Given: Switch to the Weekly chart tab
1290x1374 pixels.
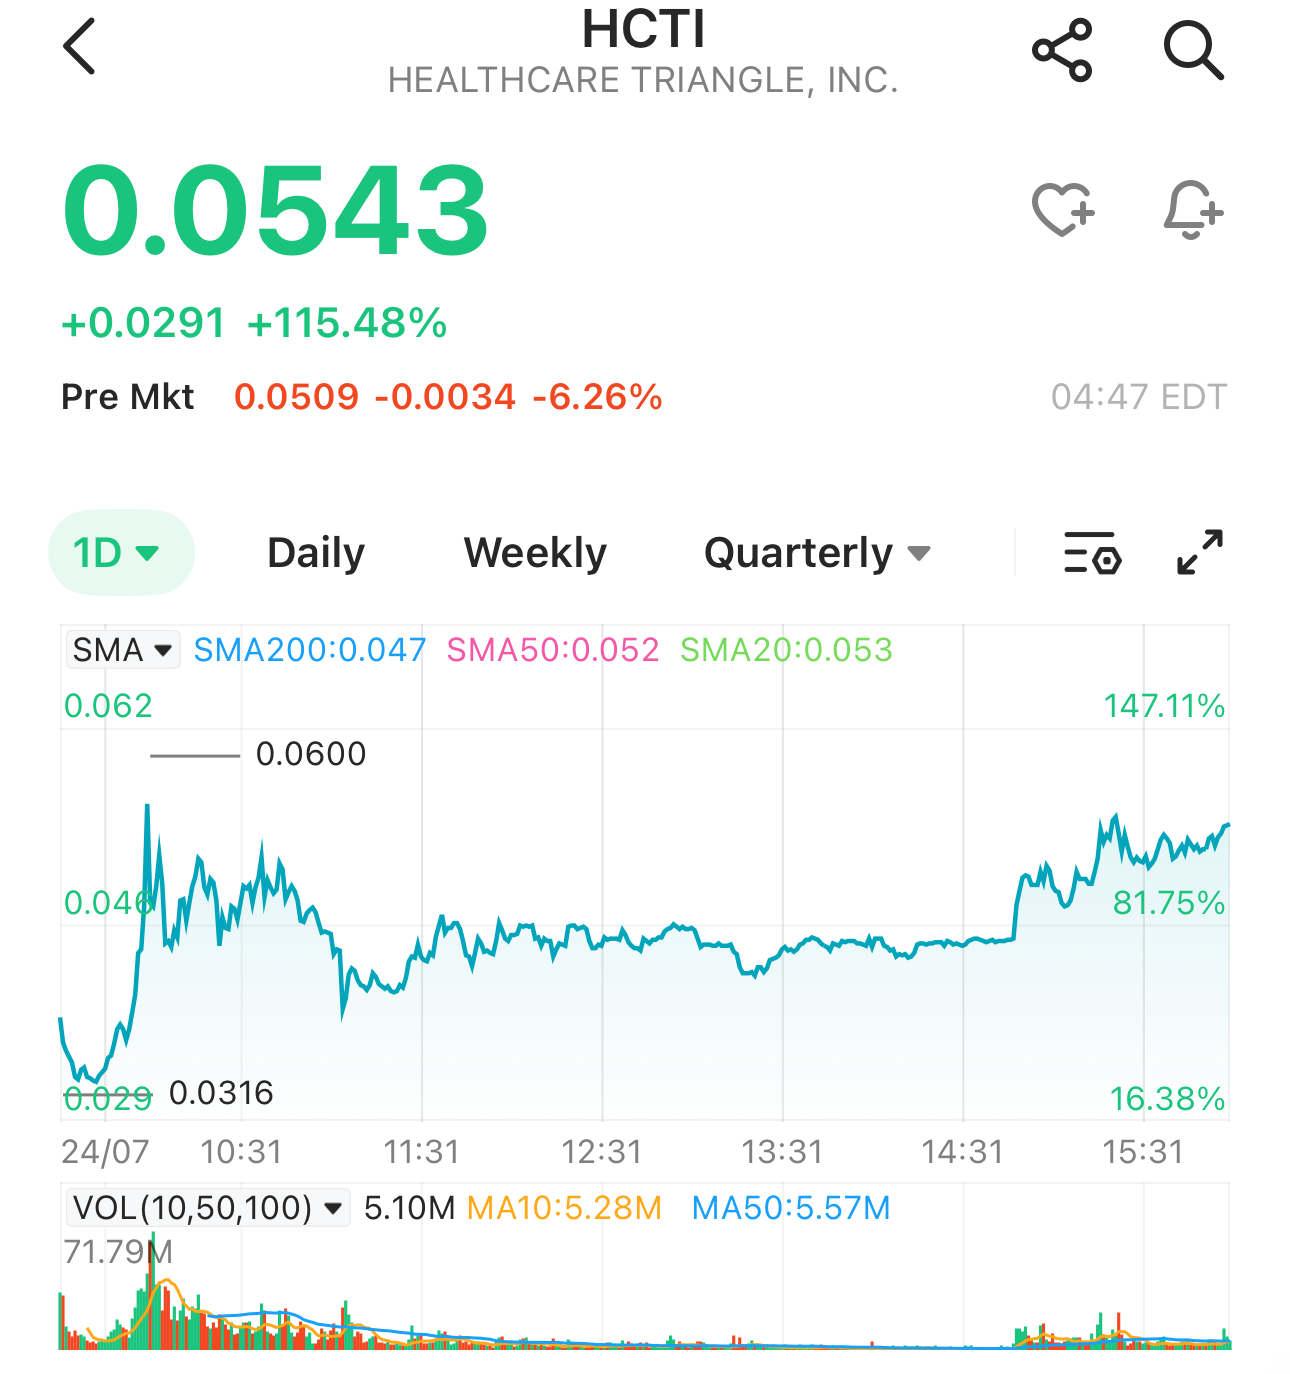Looking at the screenshot, I should (x=535, y=553).
